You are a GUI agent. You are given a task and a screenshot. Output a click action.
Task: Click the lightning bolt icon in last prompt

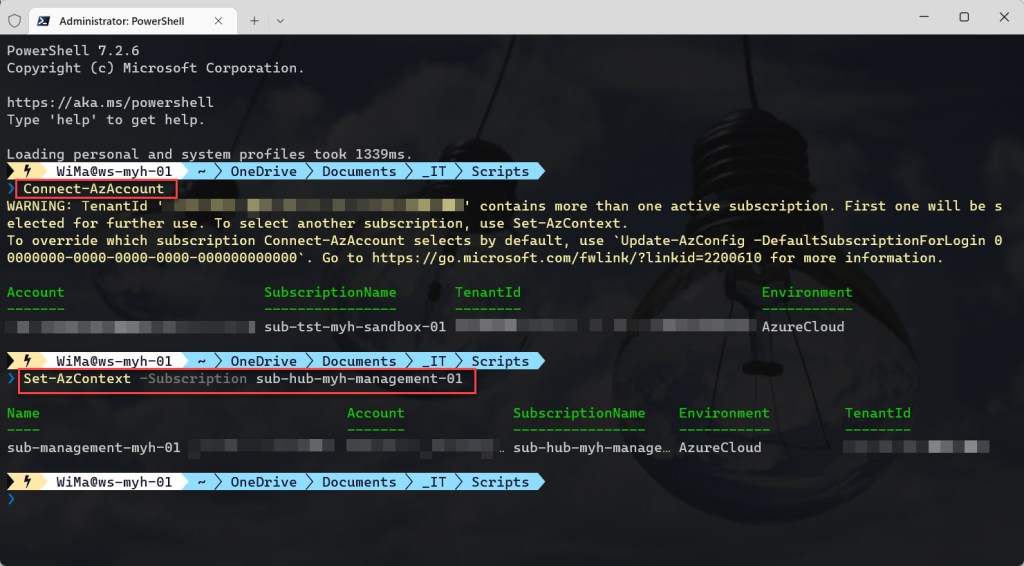[x=26, y=482]
